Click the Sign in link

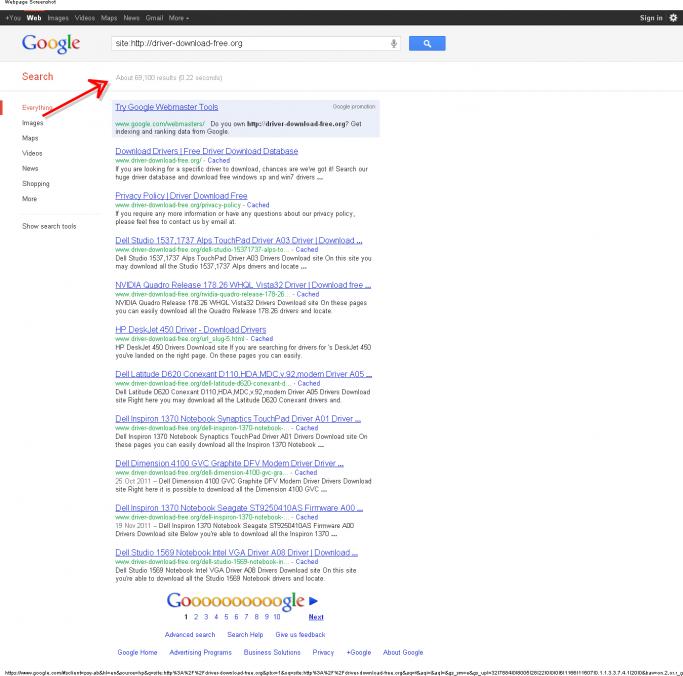click(651, 18)
